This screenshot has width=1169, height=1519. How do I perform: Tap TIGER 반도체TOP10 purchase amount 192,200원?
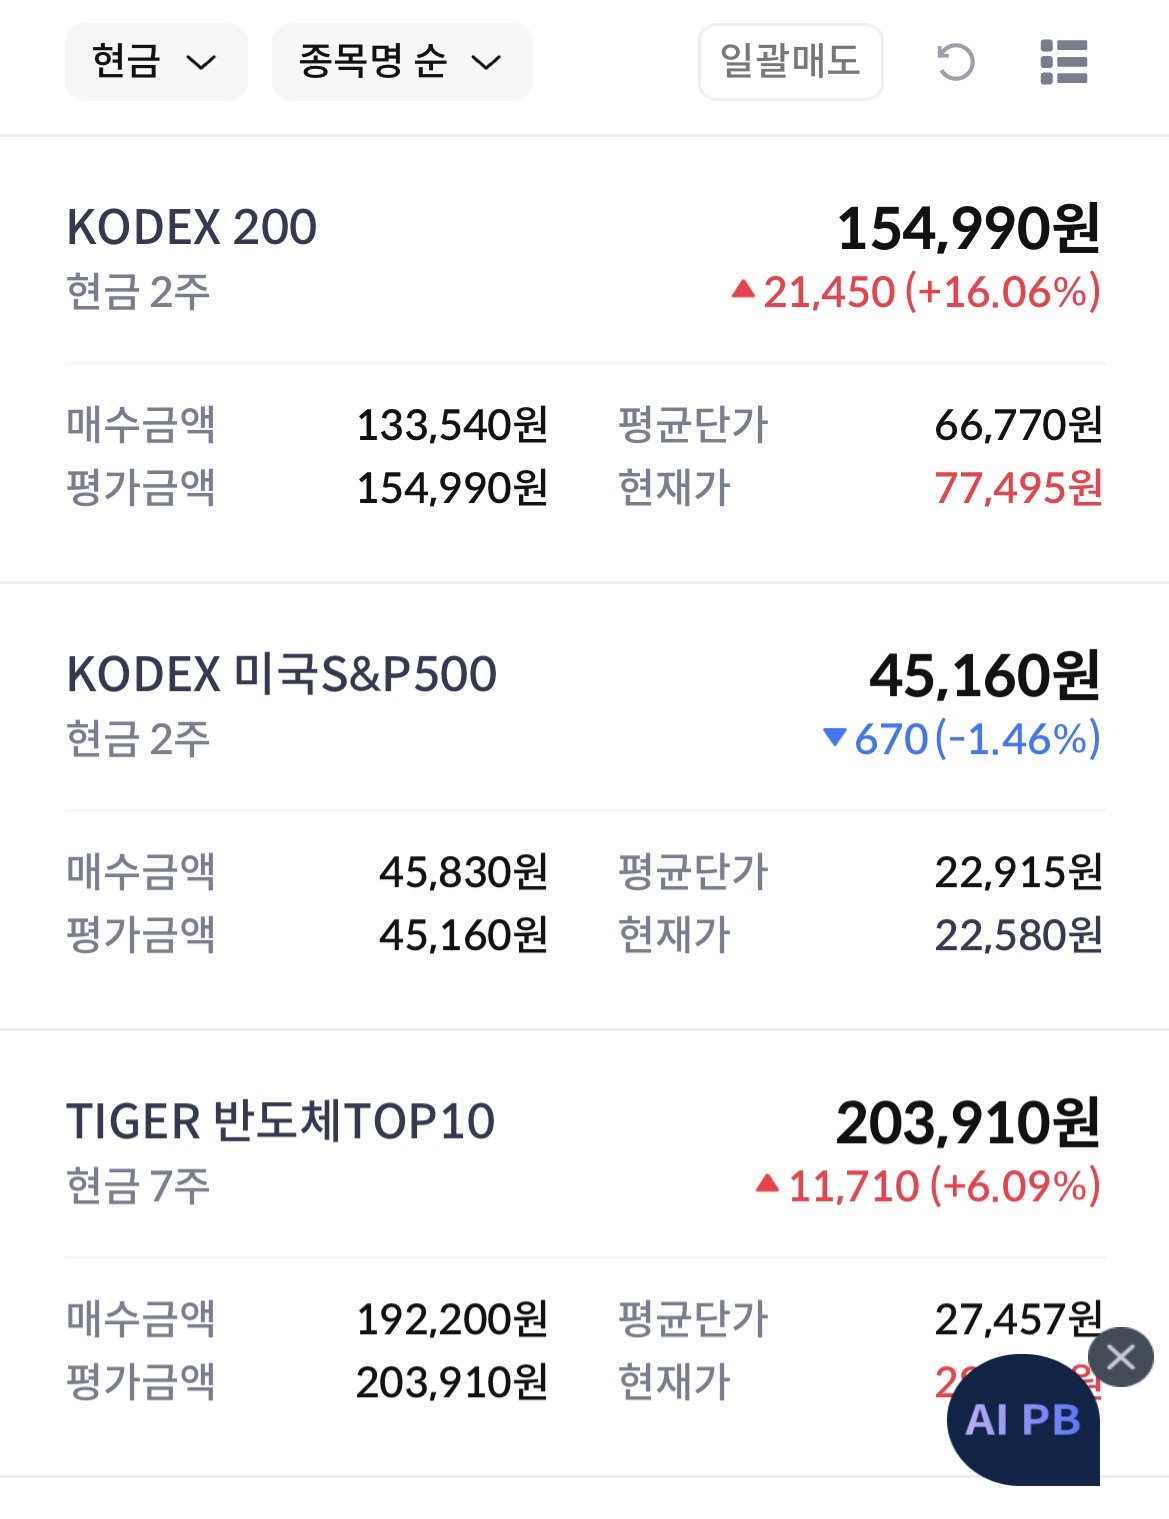tap(452, 1319)
